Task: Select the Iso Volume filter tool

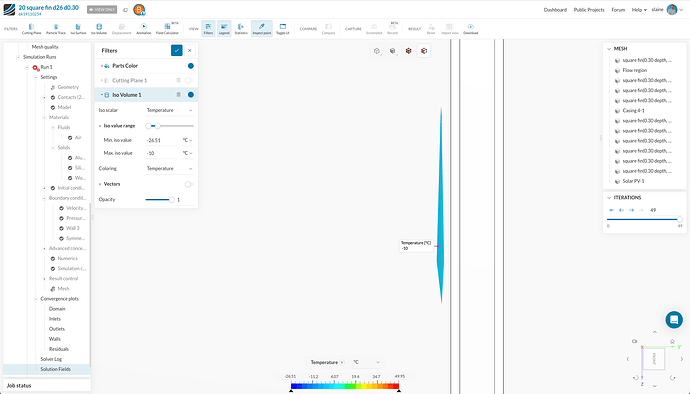Action: tap(99, 29)
